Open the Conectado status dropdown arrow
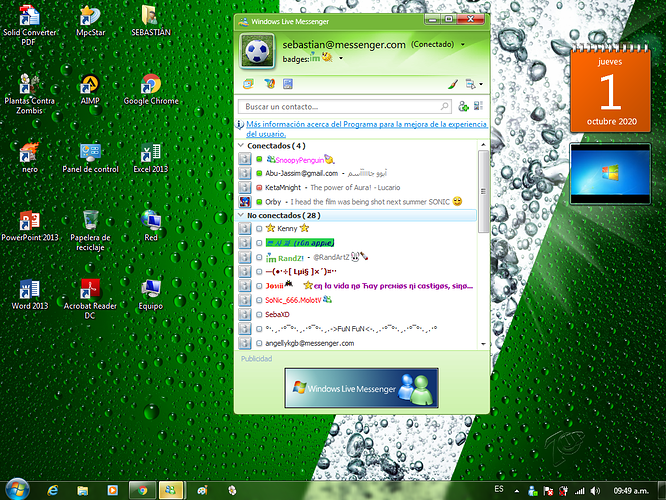666x500 pixels. 463,45
